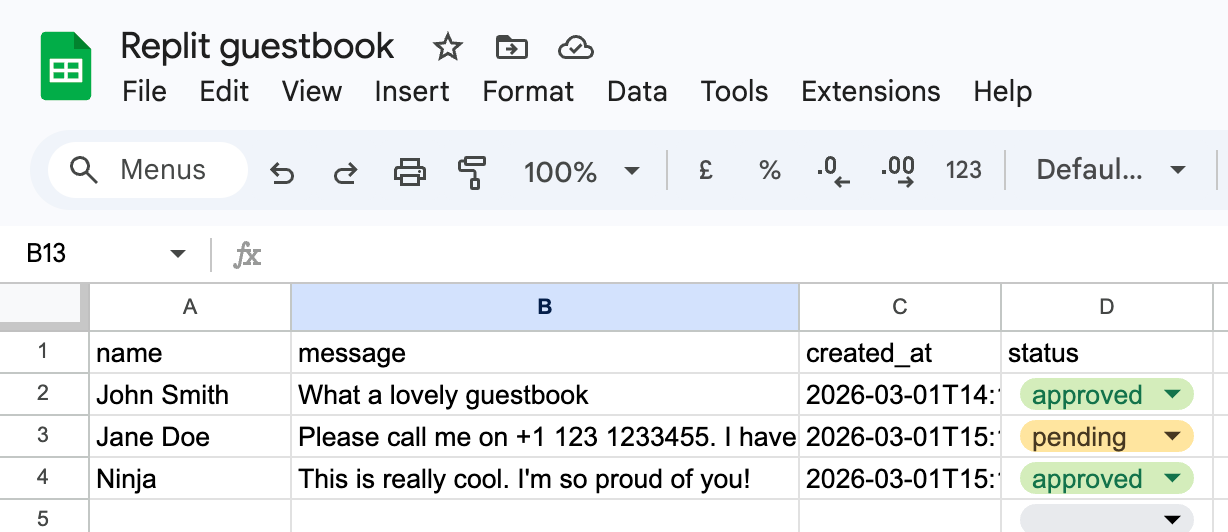Viewport: 1228px width, 532px height.
Task: Click the Google Sheets home logo
Action: [x=66, y=66]
